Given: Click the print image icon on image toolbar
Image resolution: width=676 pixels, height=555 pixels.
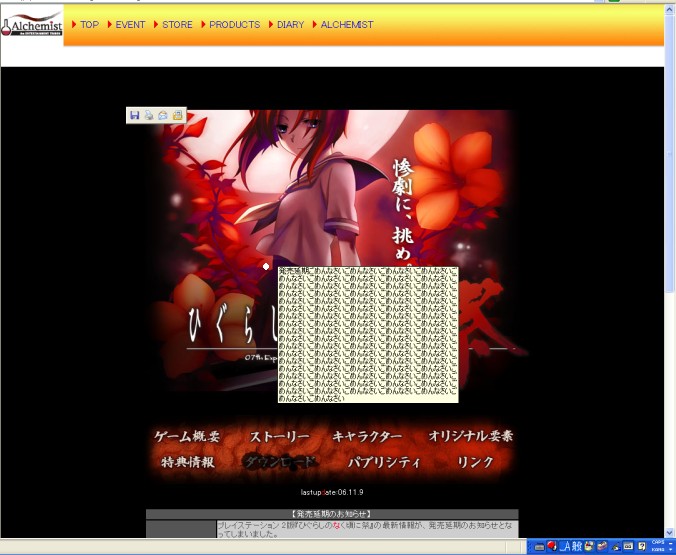Looking at the screenshot, I should [x=149, y=115].
